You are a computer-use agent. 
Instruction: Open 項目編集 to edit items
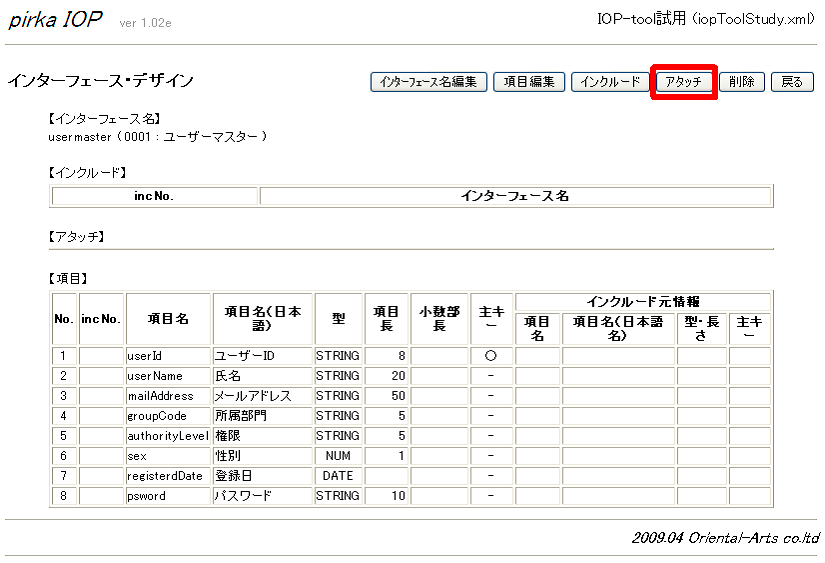click(529, 82)
